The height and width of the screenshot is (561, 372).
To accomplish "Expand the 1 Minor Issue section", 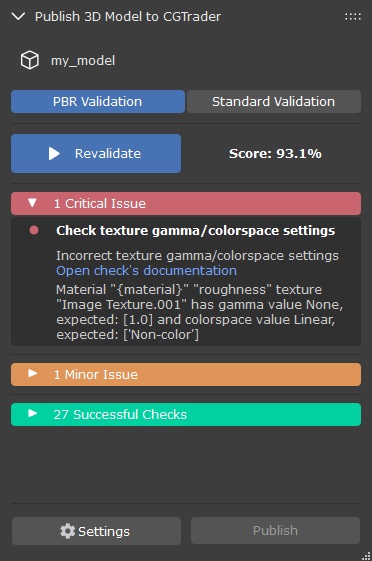I will [x=186, y=374].
